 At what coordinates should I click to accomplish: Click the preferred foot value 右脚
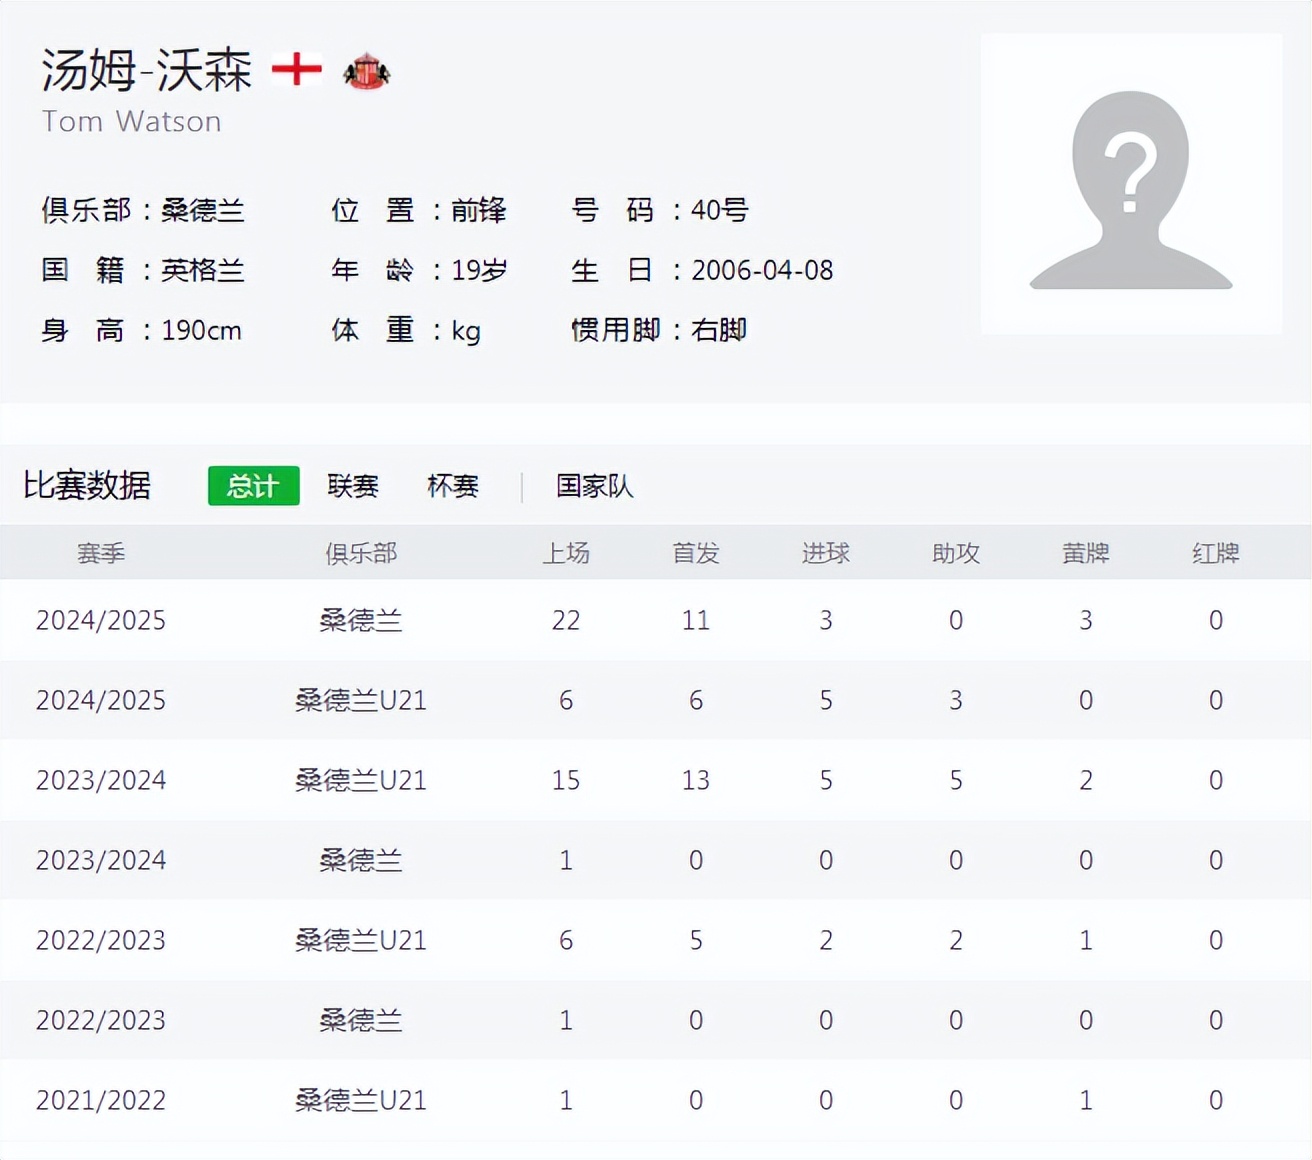(x=719, y=330)
